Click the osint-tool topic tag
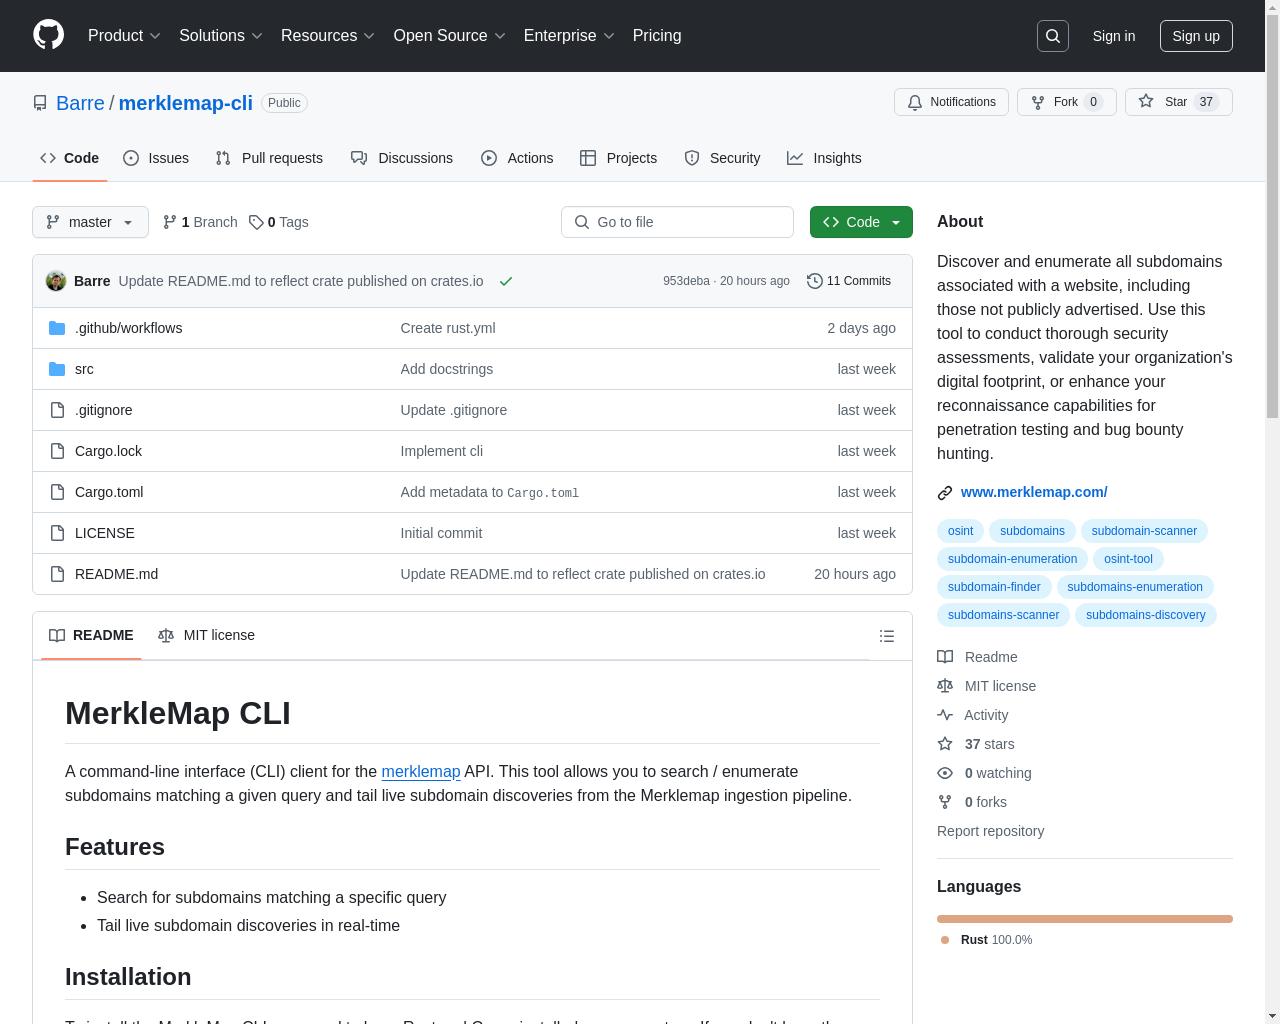 [1128, 559]
